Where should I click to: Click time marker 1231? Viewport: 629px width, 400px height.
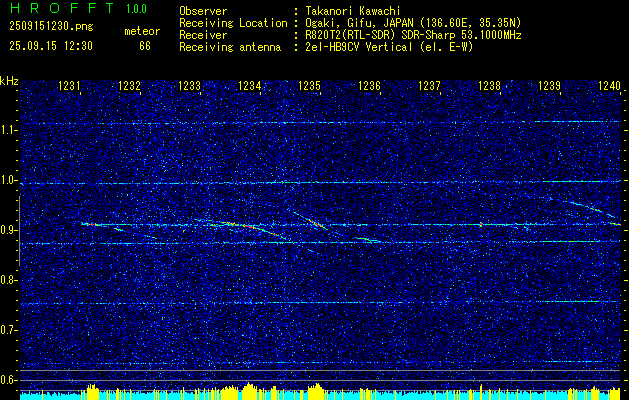coord(69,85)
